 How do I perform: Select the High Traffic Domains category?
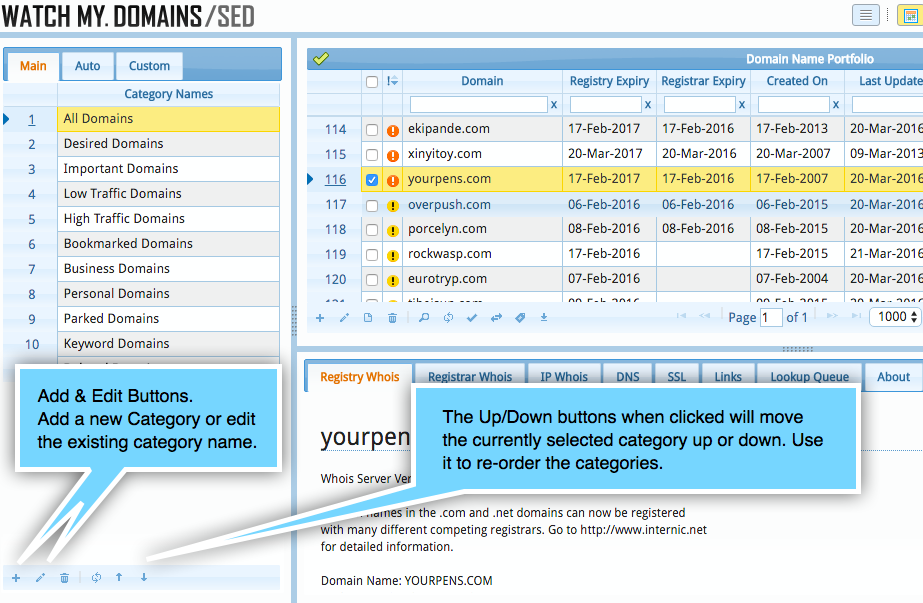[168, 219]
